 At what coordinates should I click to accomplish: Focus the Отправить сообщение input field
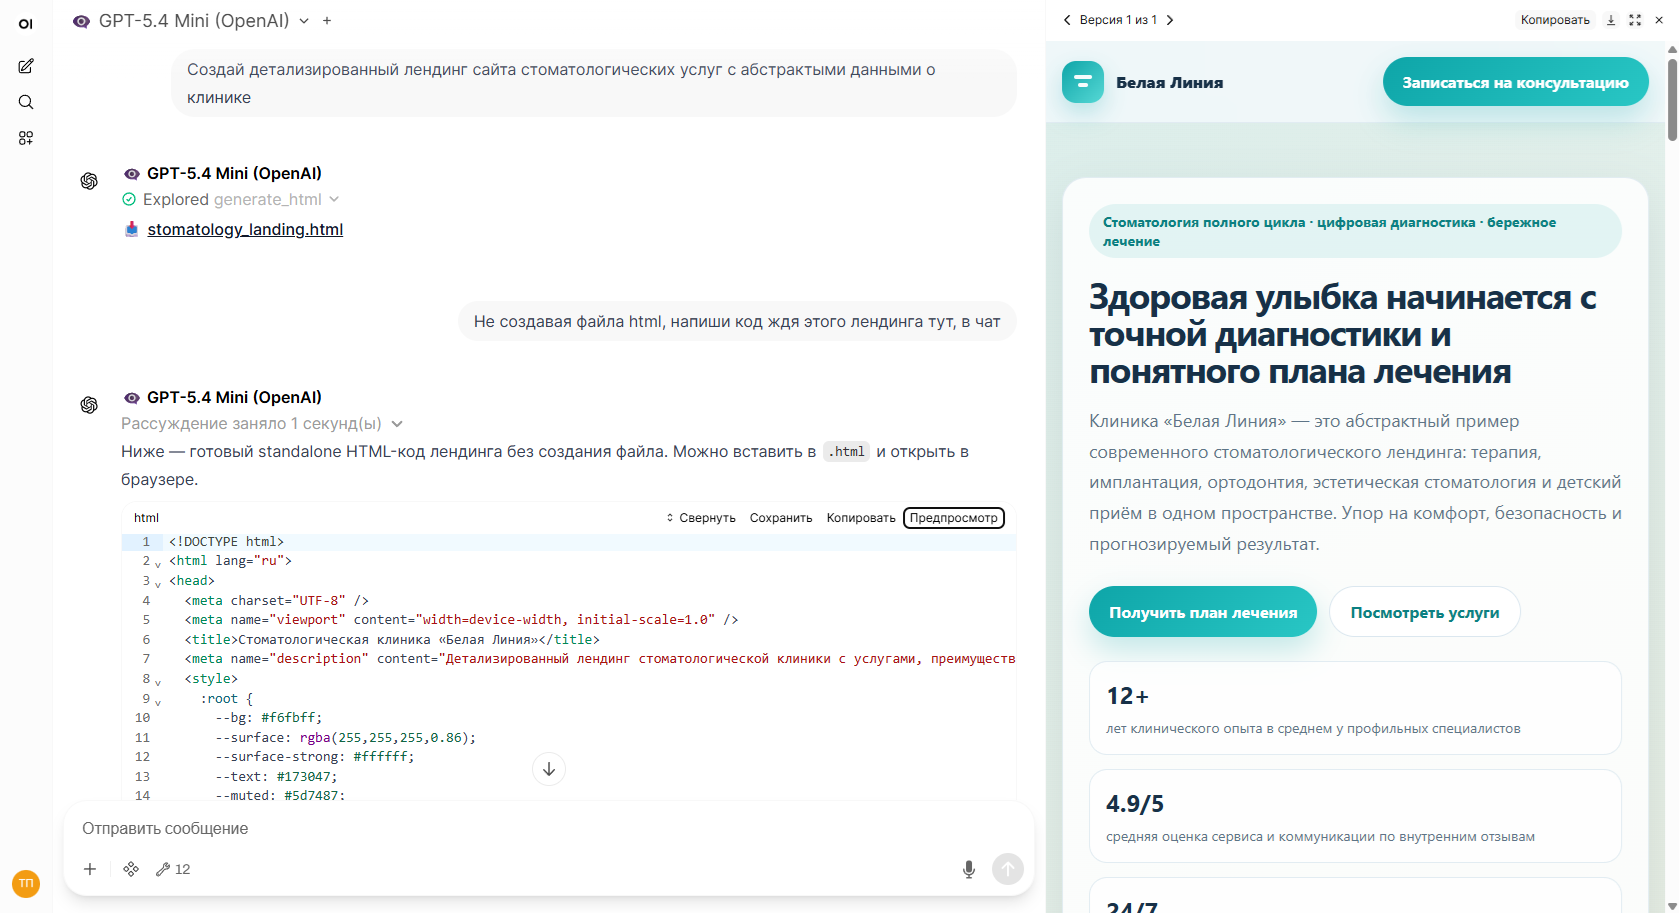tap(549, 829)
